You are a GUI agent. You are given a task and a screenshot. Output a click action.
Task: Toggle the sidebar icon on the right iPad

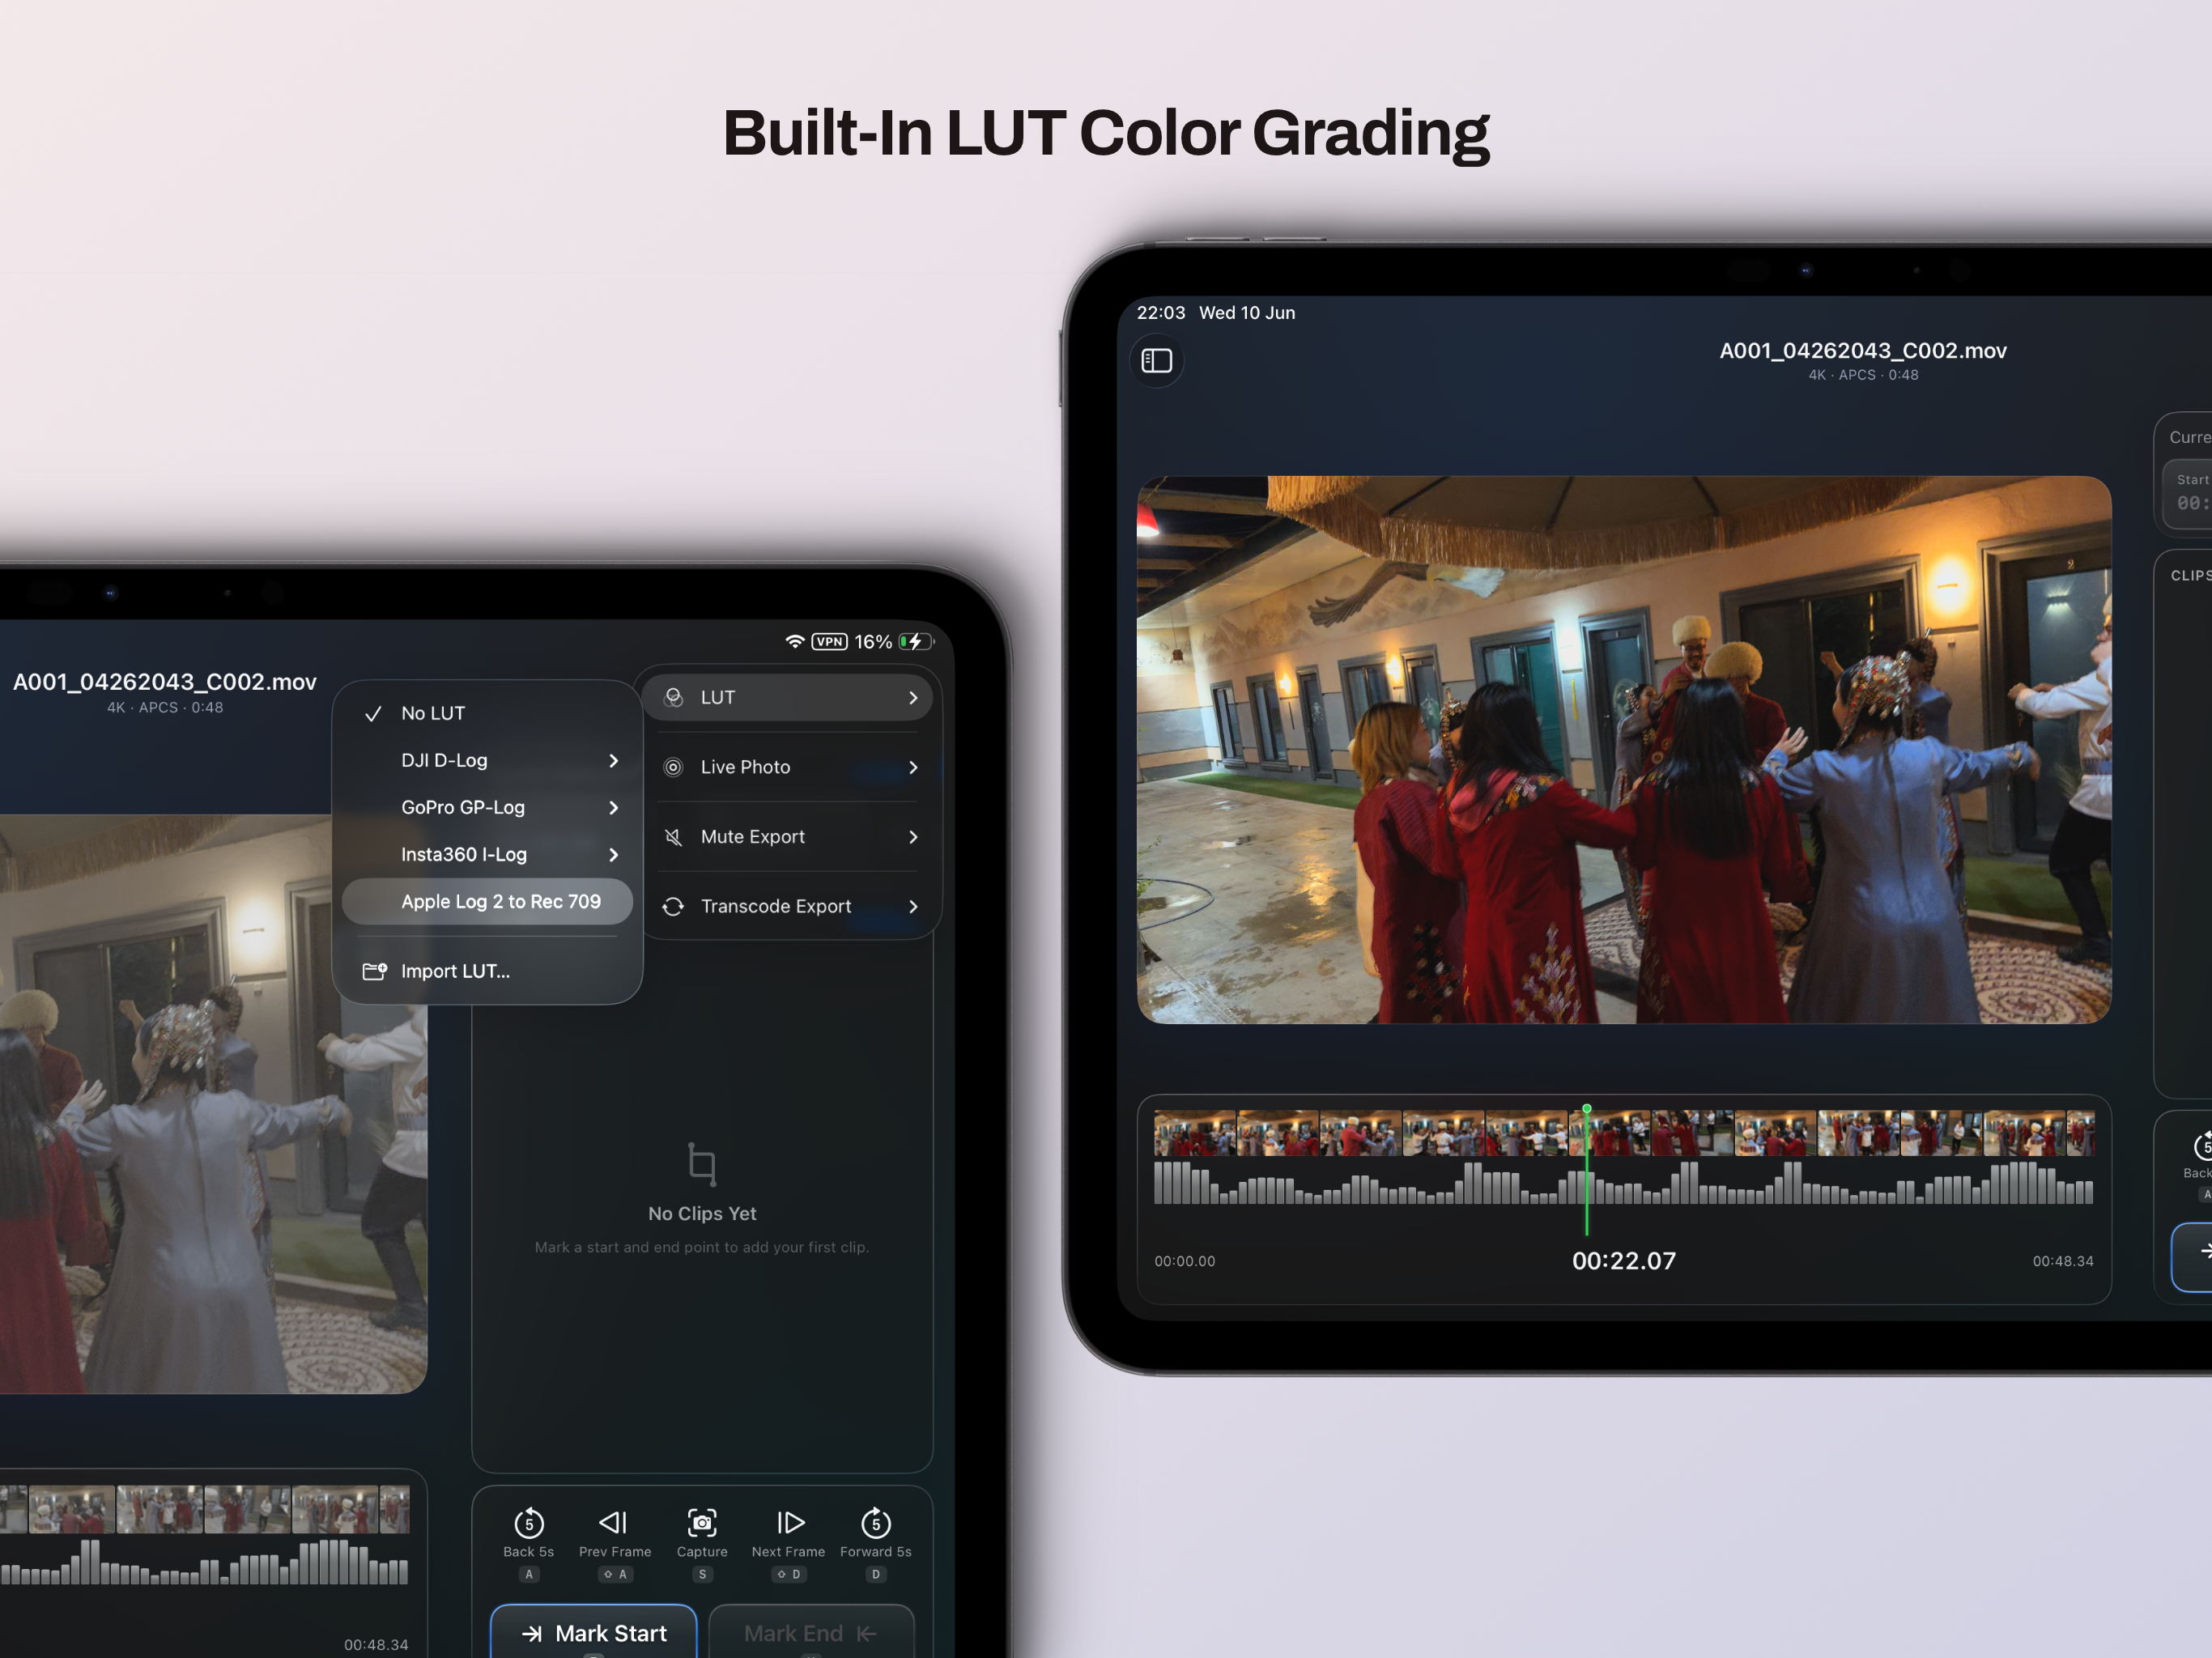click(x=1157, y=360)
